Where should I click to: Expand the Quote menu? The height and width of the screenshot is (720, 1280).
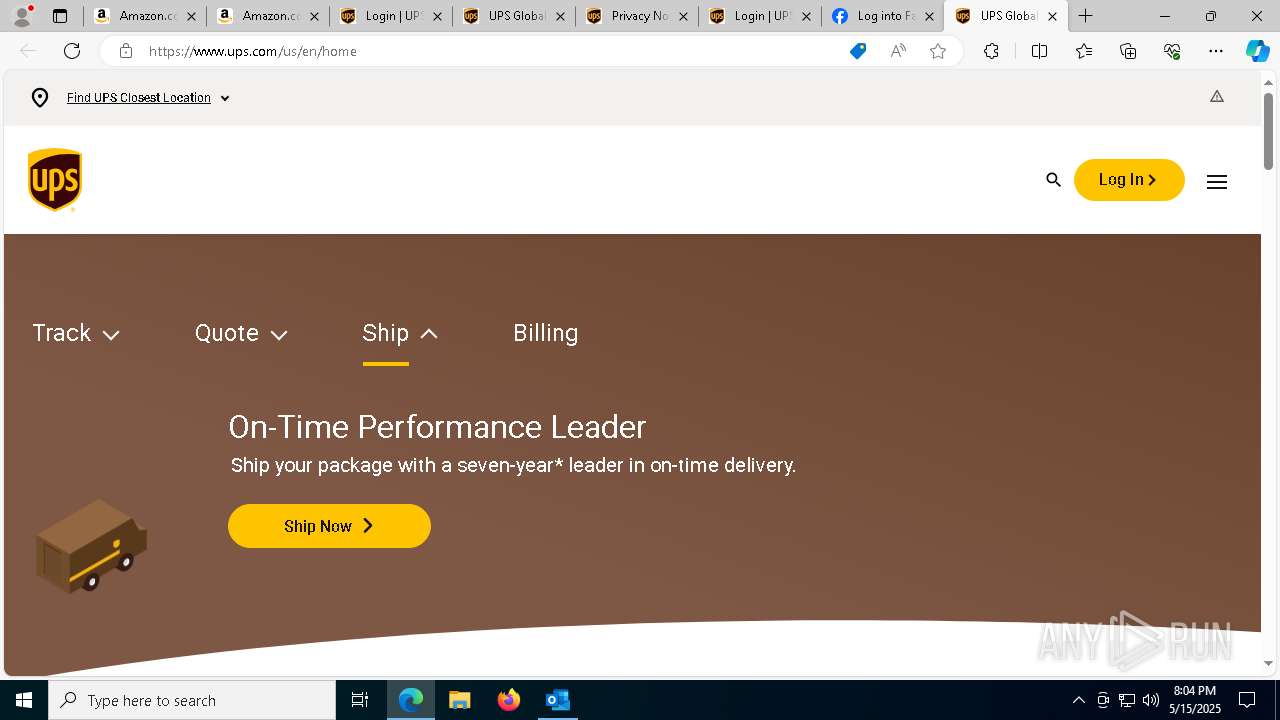(241, 333)
